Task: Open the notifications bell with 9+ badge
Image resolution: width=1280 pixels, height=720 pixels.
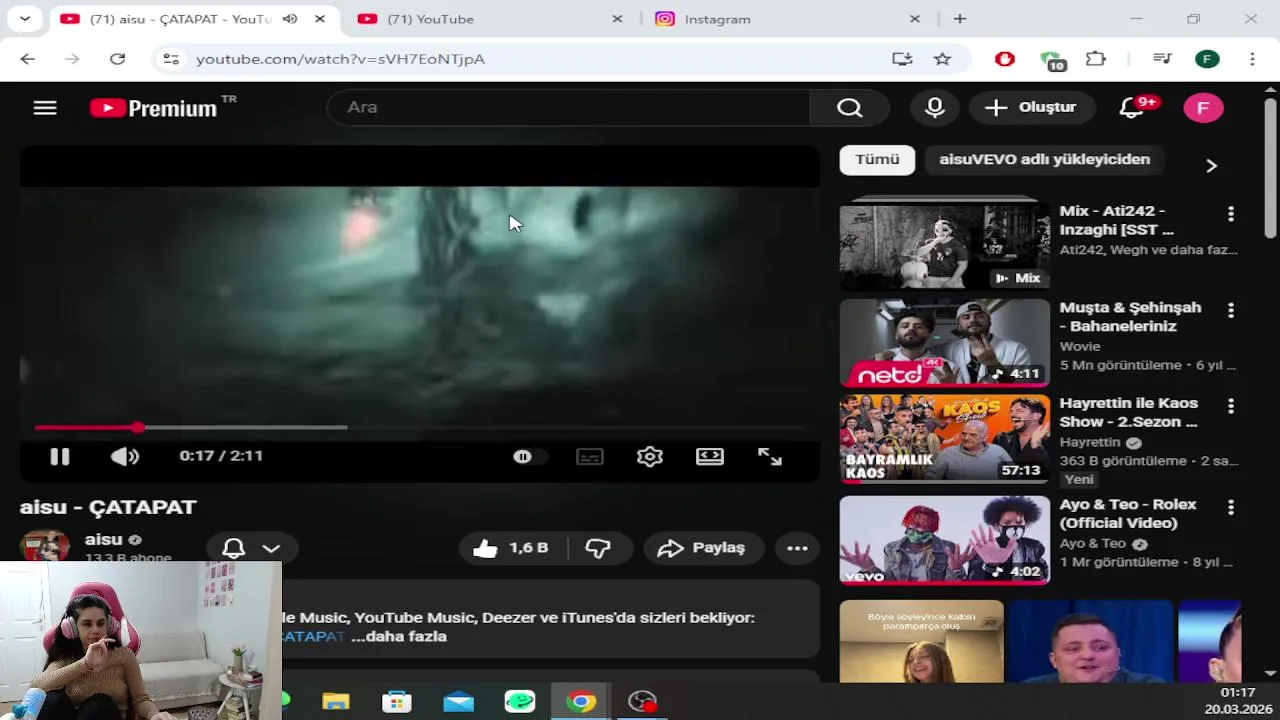Action: point(1133,107)
